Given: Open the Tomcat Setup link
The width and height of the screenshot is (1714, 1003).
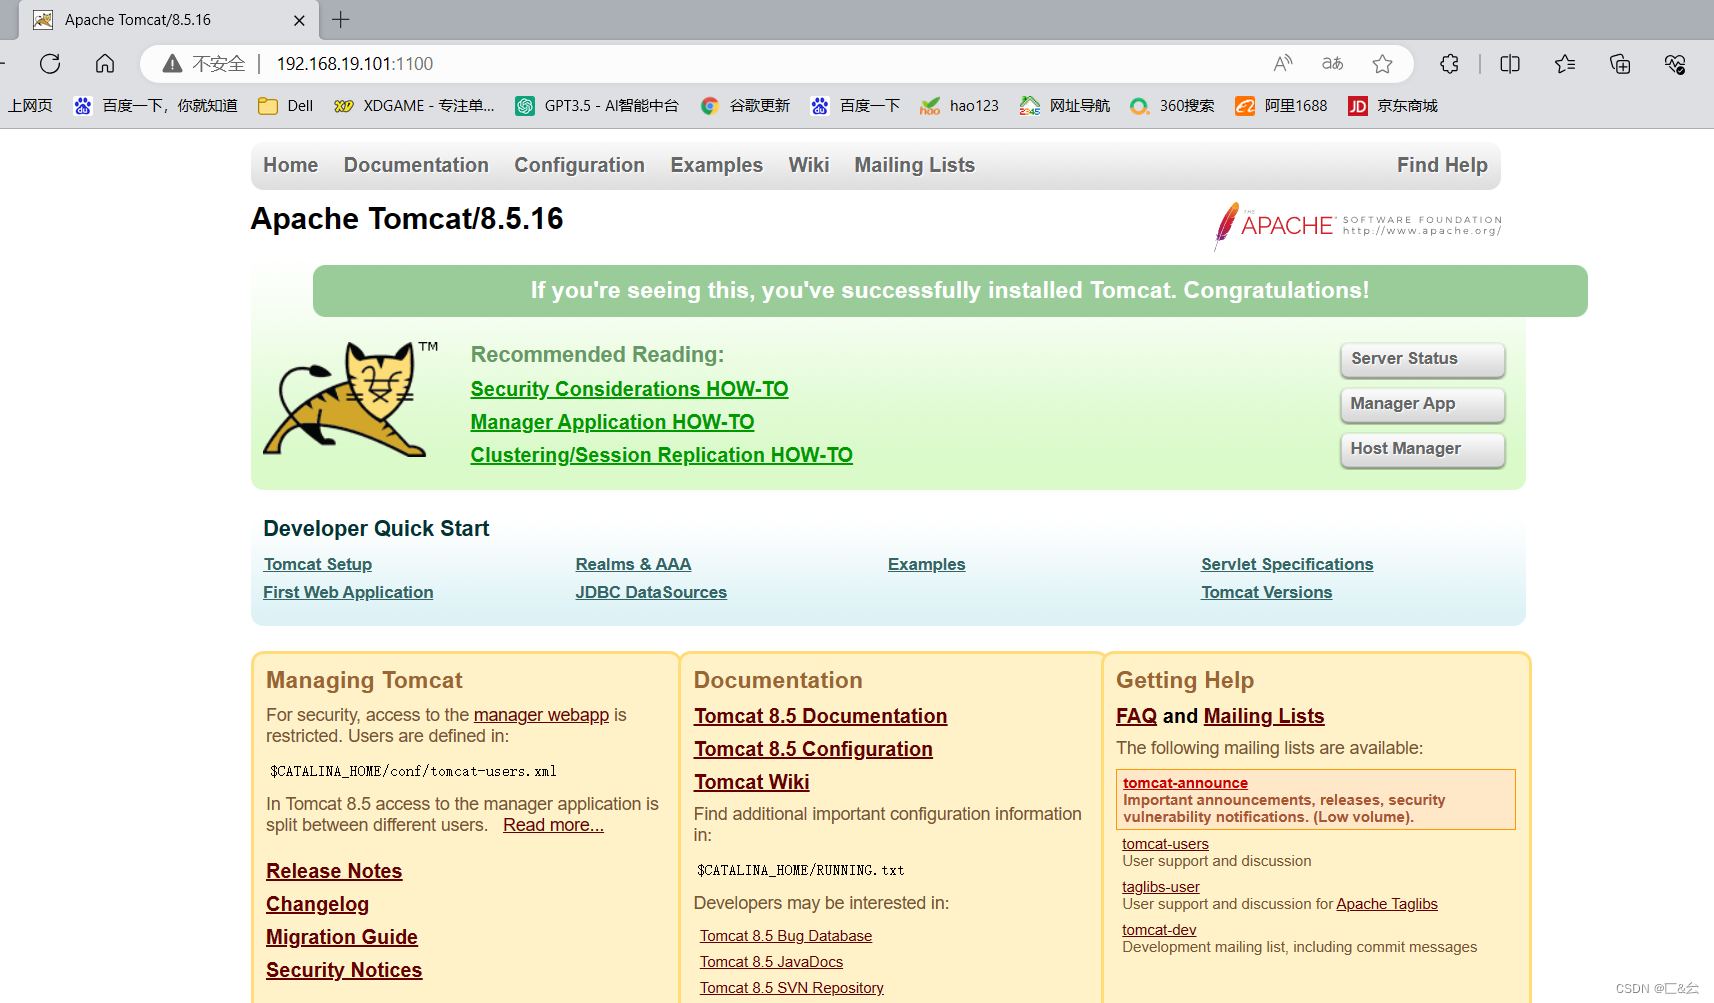Looking at the screenshot, I should (318, 565).
